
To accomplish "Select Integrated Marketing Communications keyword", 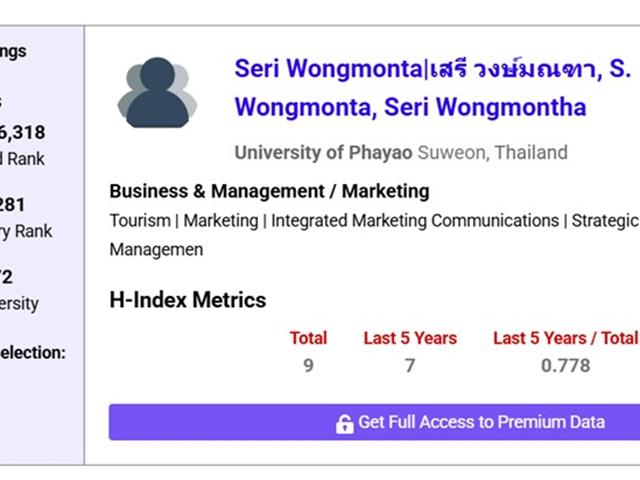I will point(415,221).
